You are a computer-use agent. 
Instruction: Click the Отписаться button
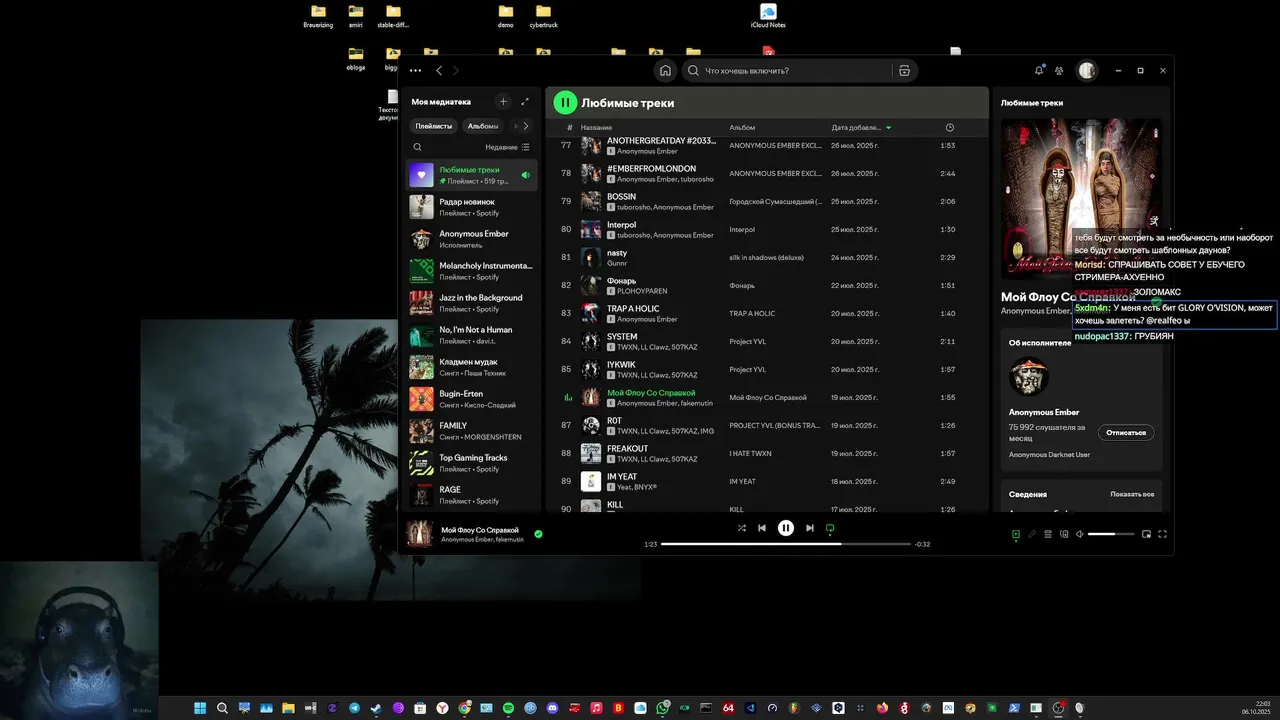tap(1126, 433)
